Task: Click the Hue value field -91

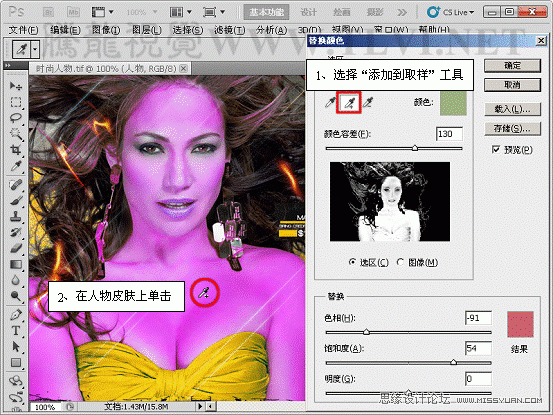Action: coord(478,318)
